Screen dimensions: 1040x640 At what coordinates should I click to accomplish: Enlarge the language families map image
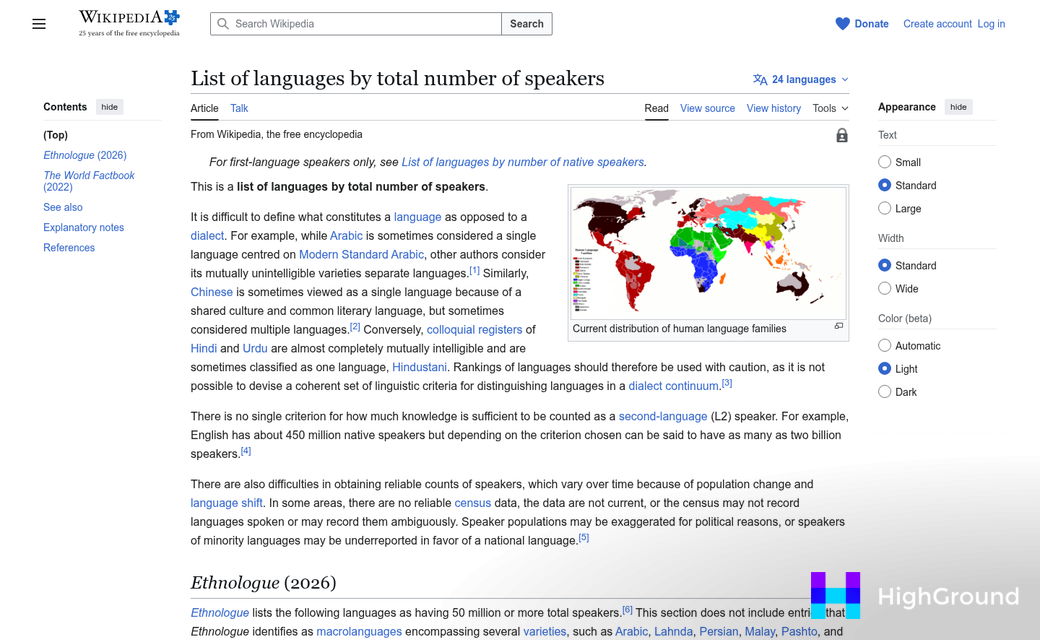pyautogui.click(x=838, y=326)
